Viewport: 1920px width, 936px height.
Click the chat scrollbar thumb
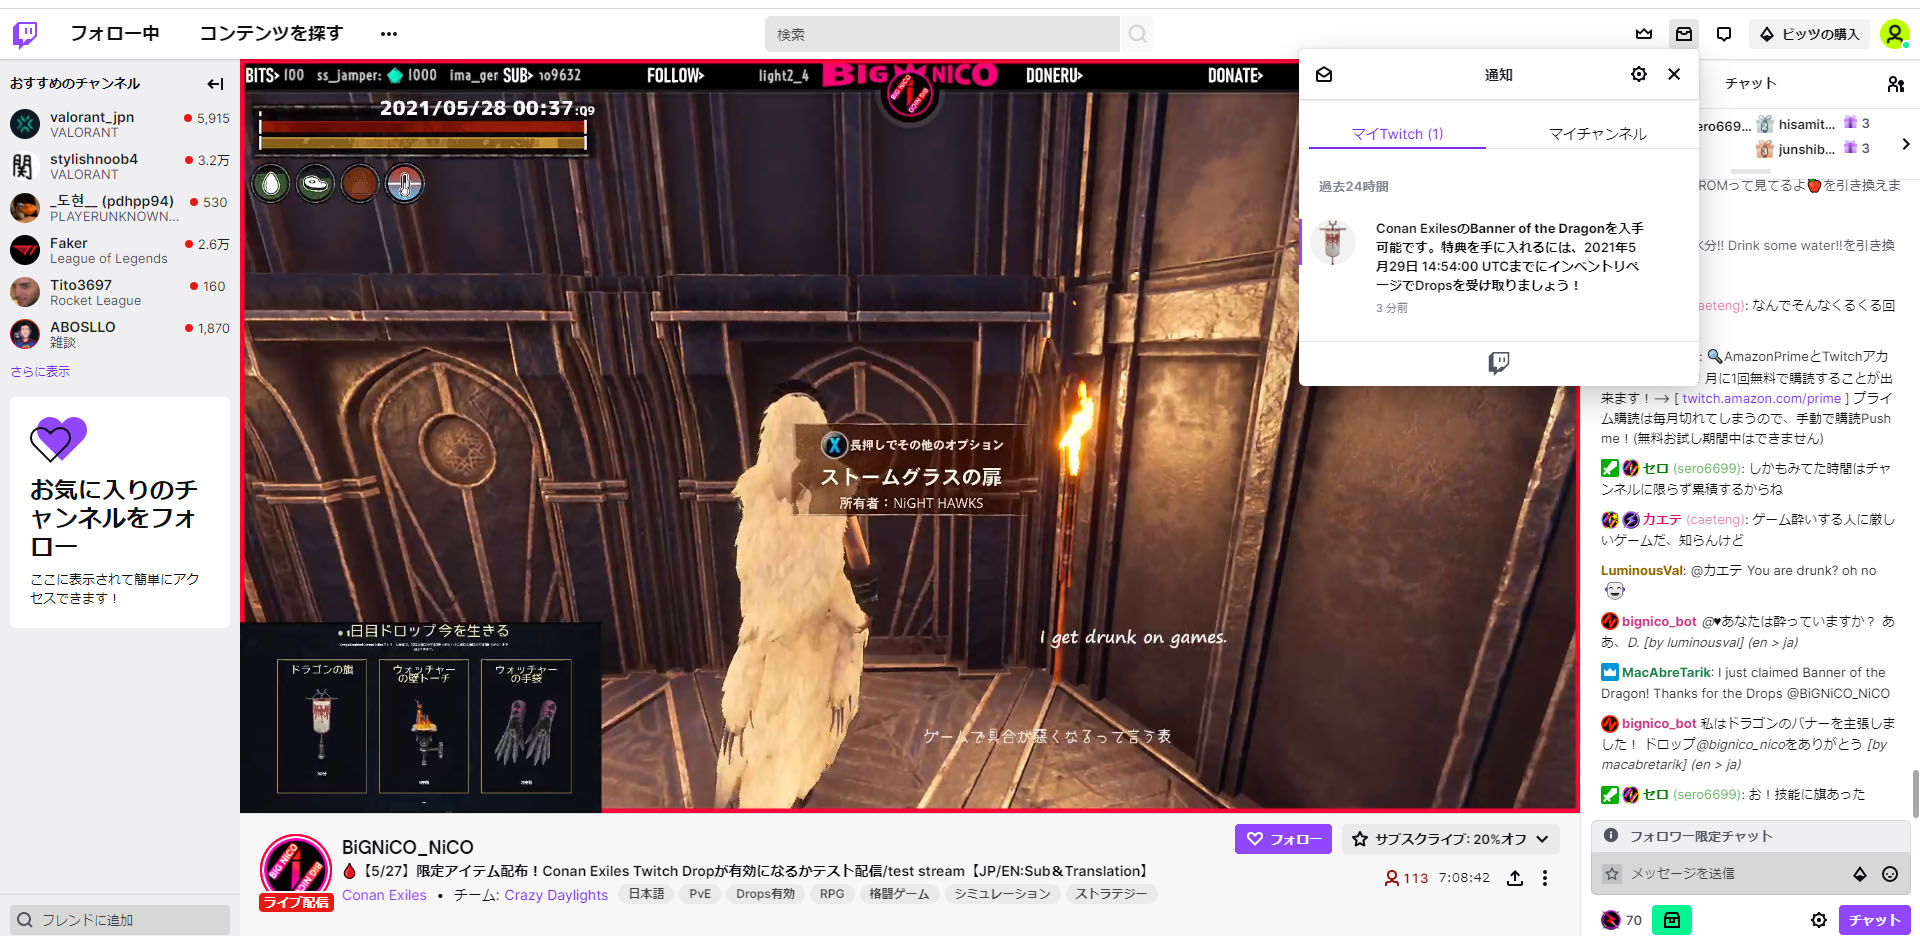tap(1915, 794)
